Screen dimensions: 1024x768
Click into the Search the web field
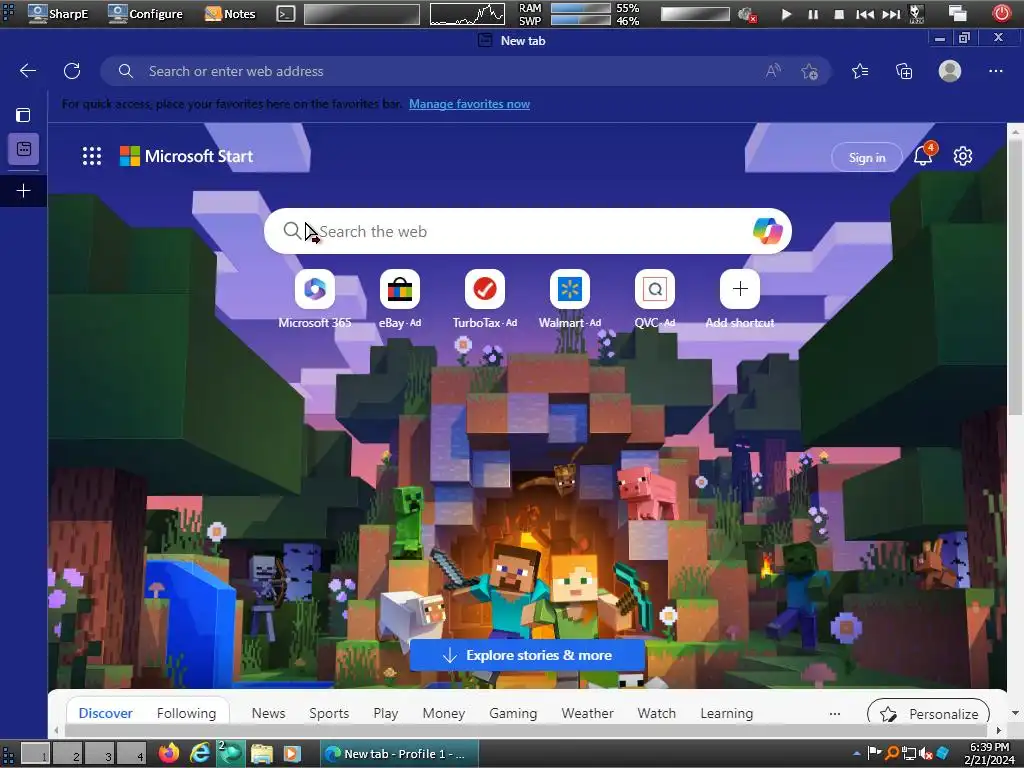click(x=528, y=231)
